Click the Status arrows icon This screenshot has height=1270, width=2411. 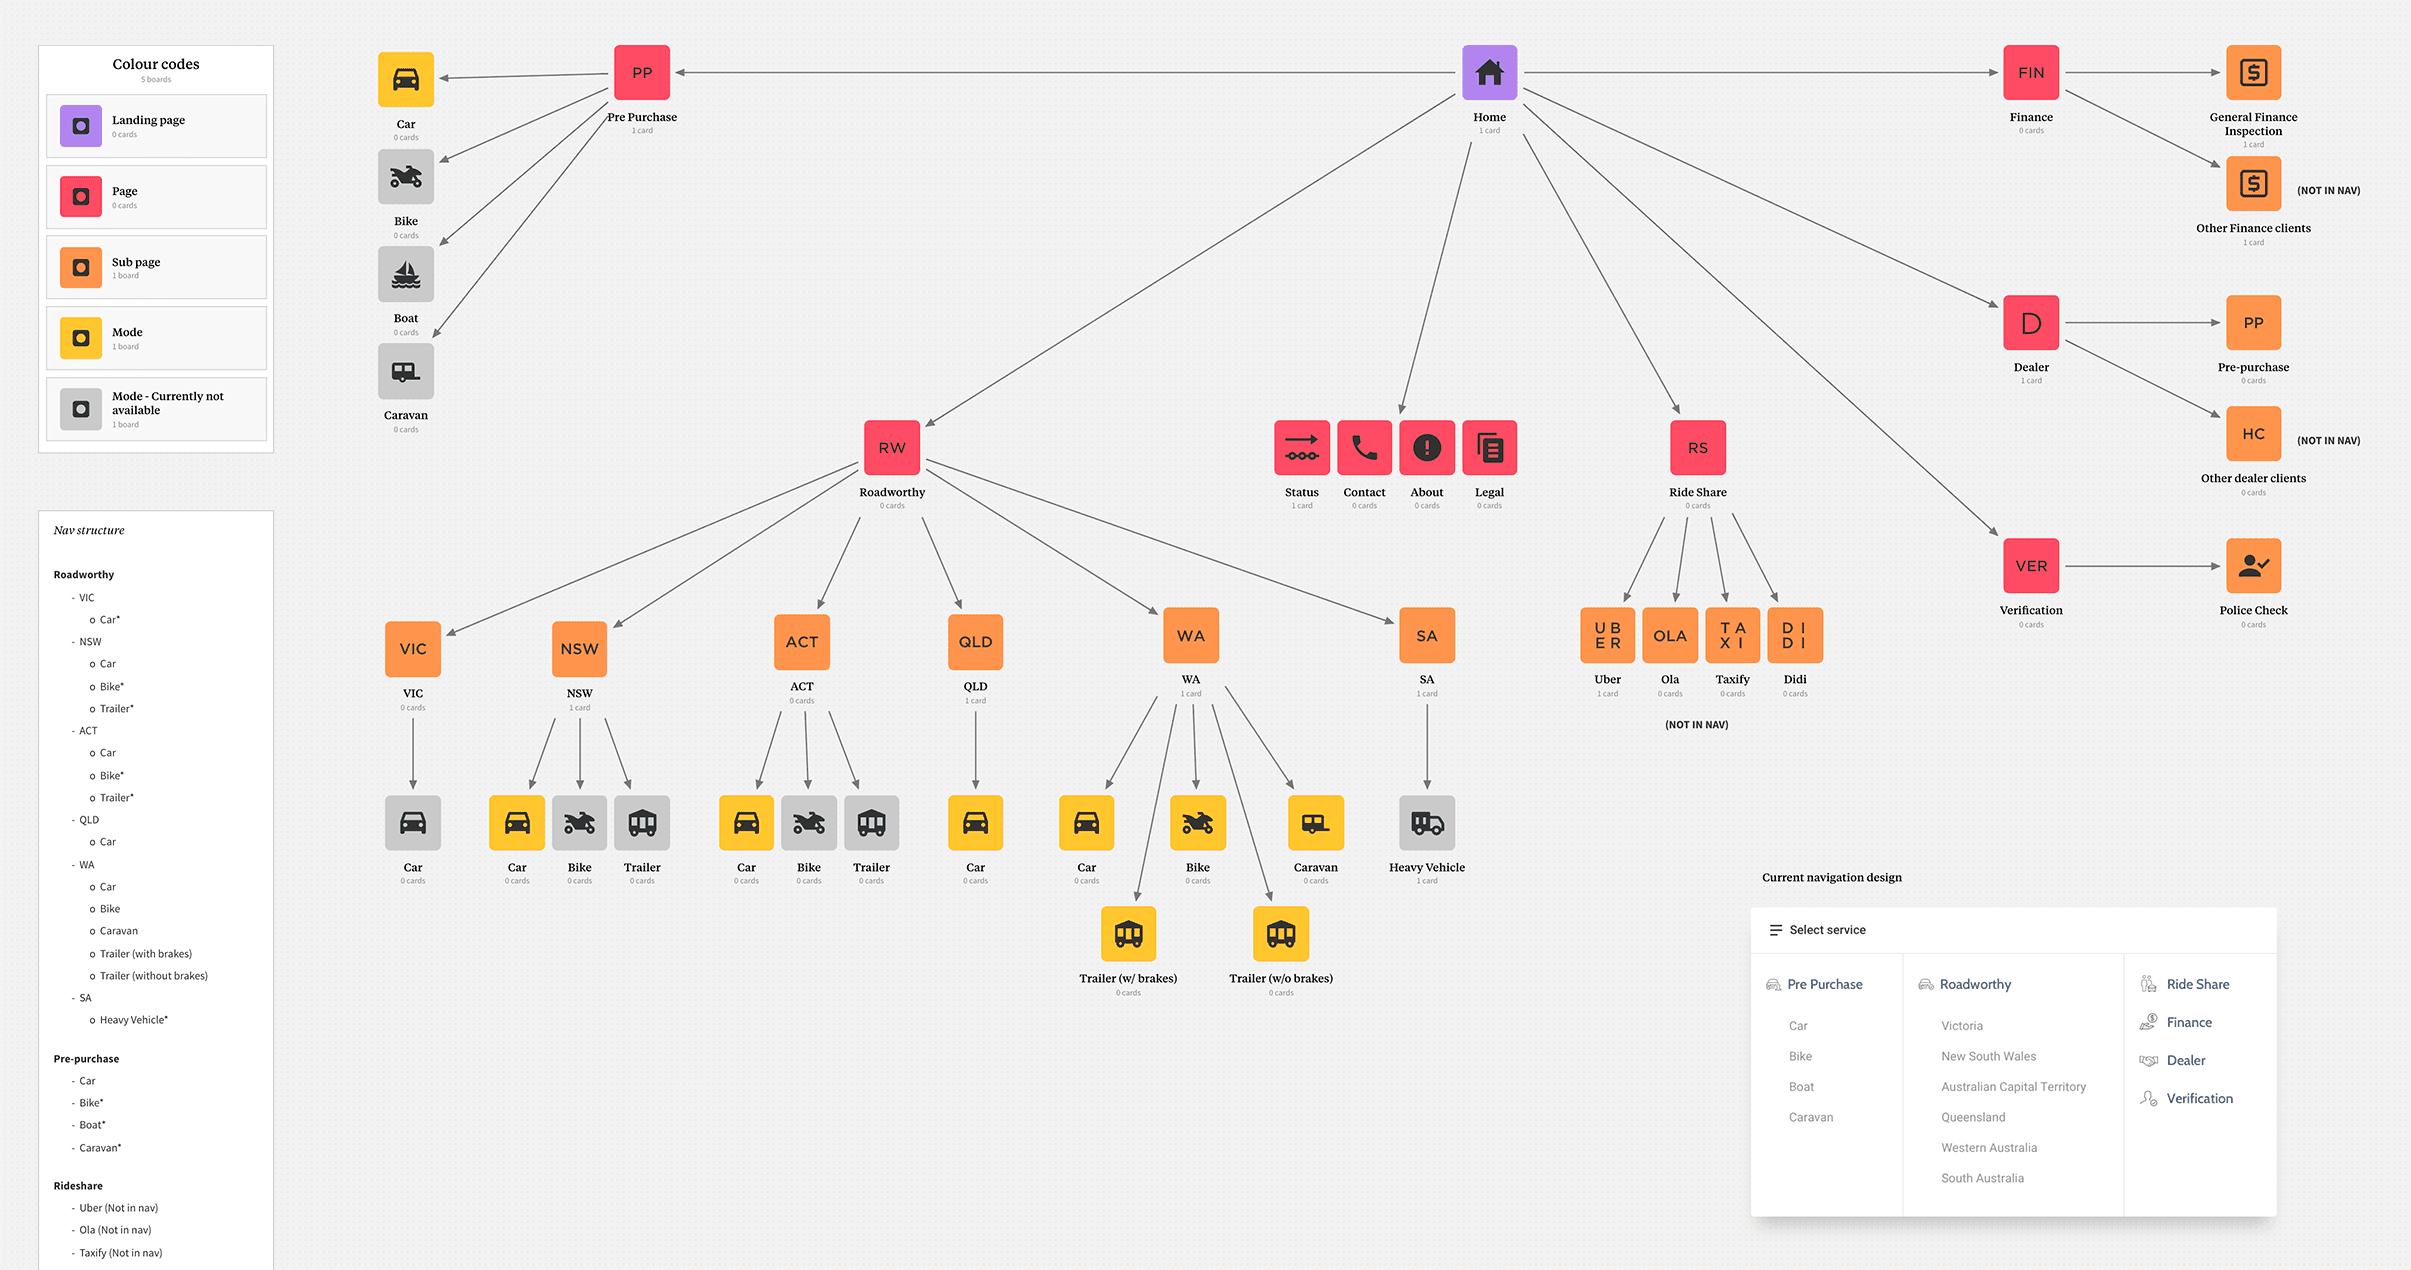point(1301,447)
